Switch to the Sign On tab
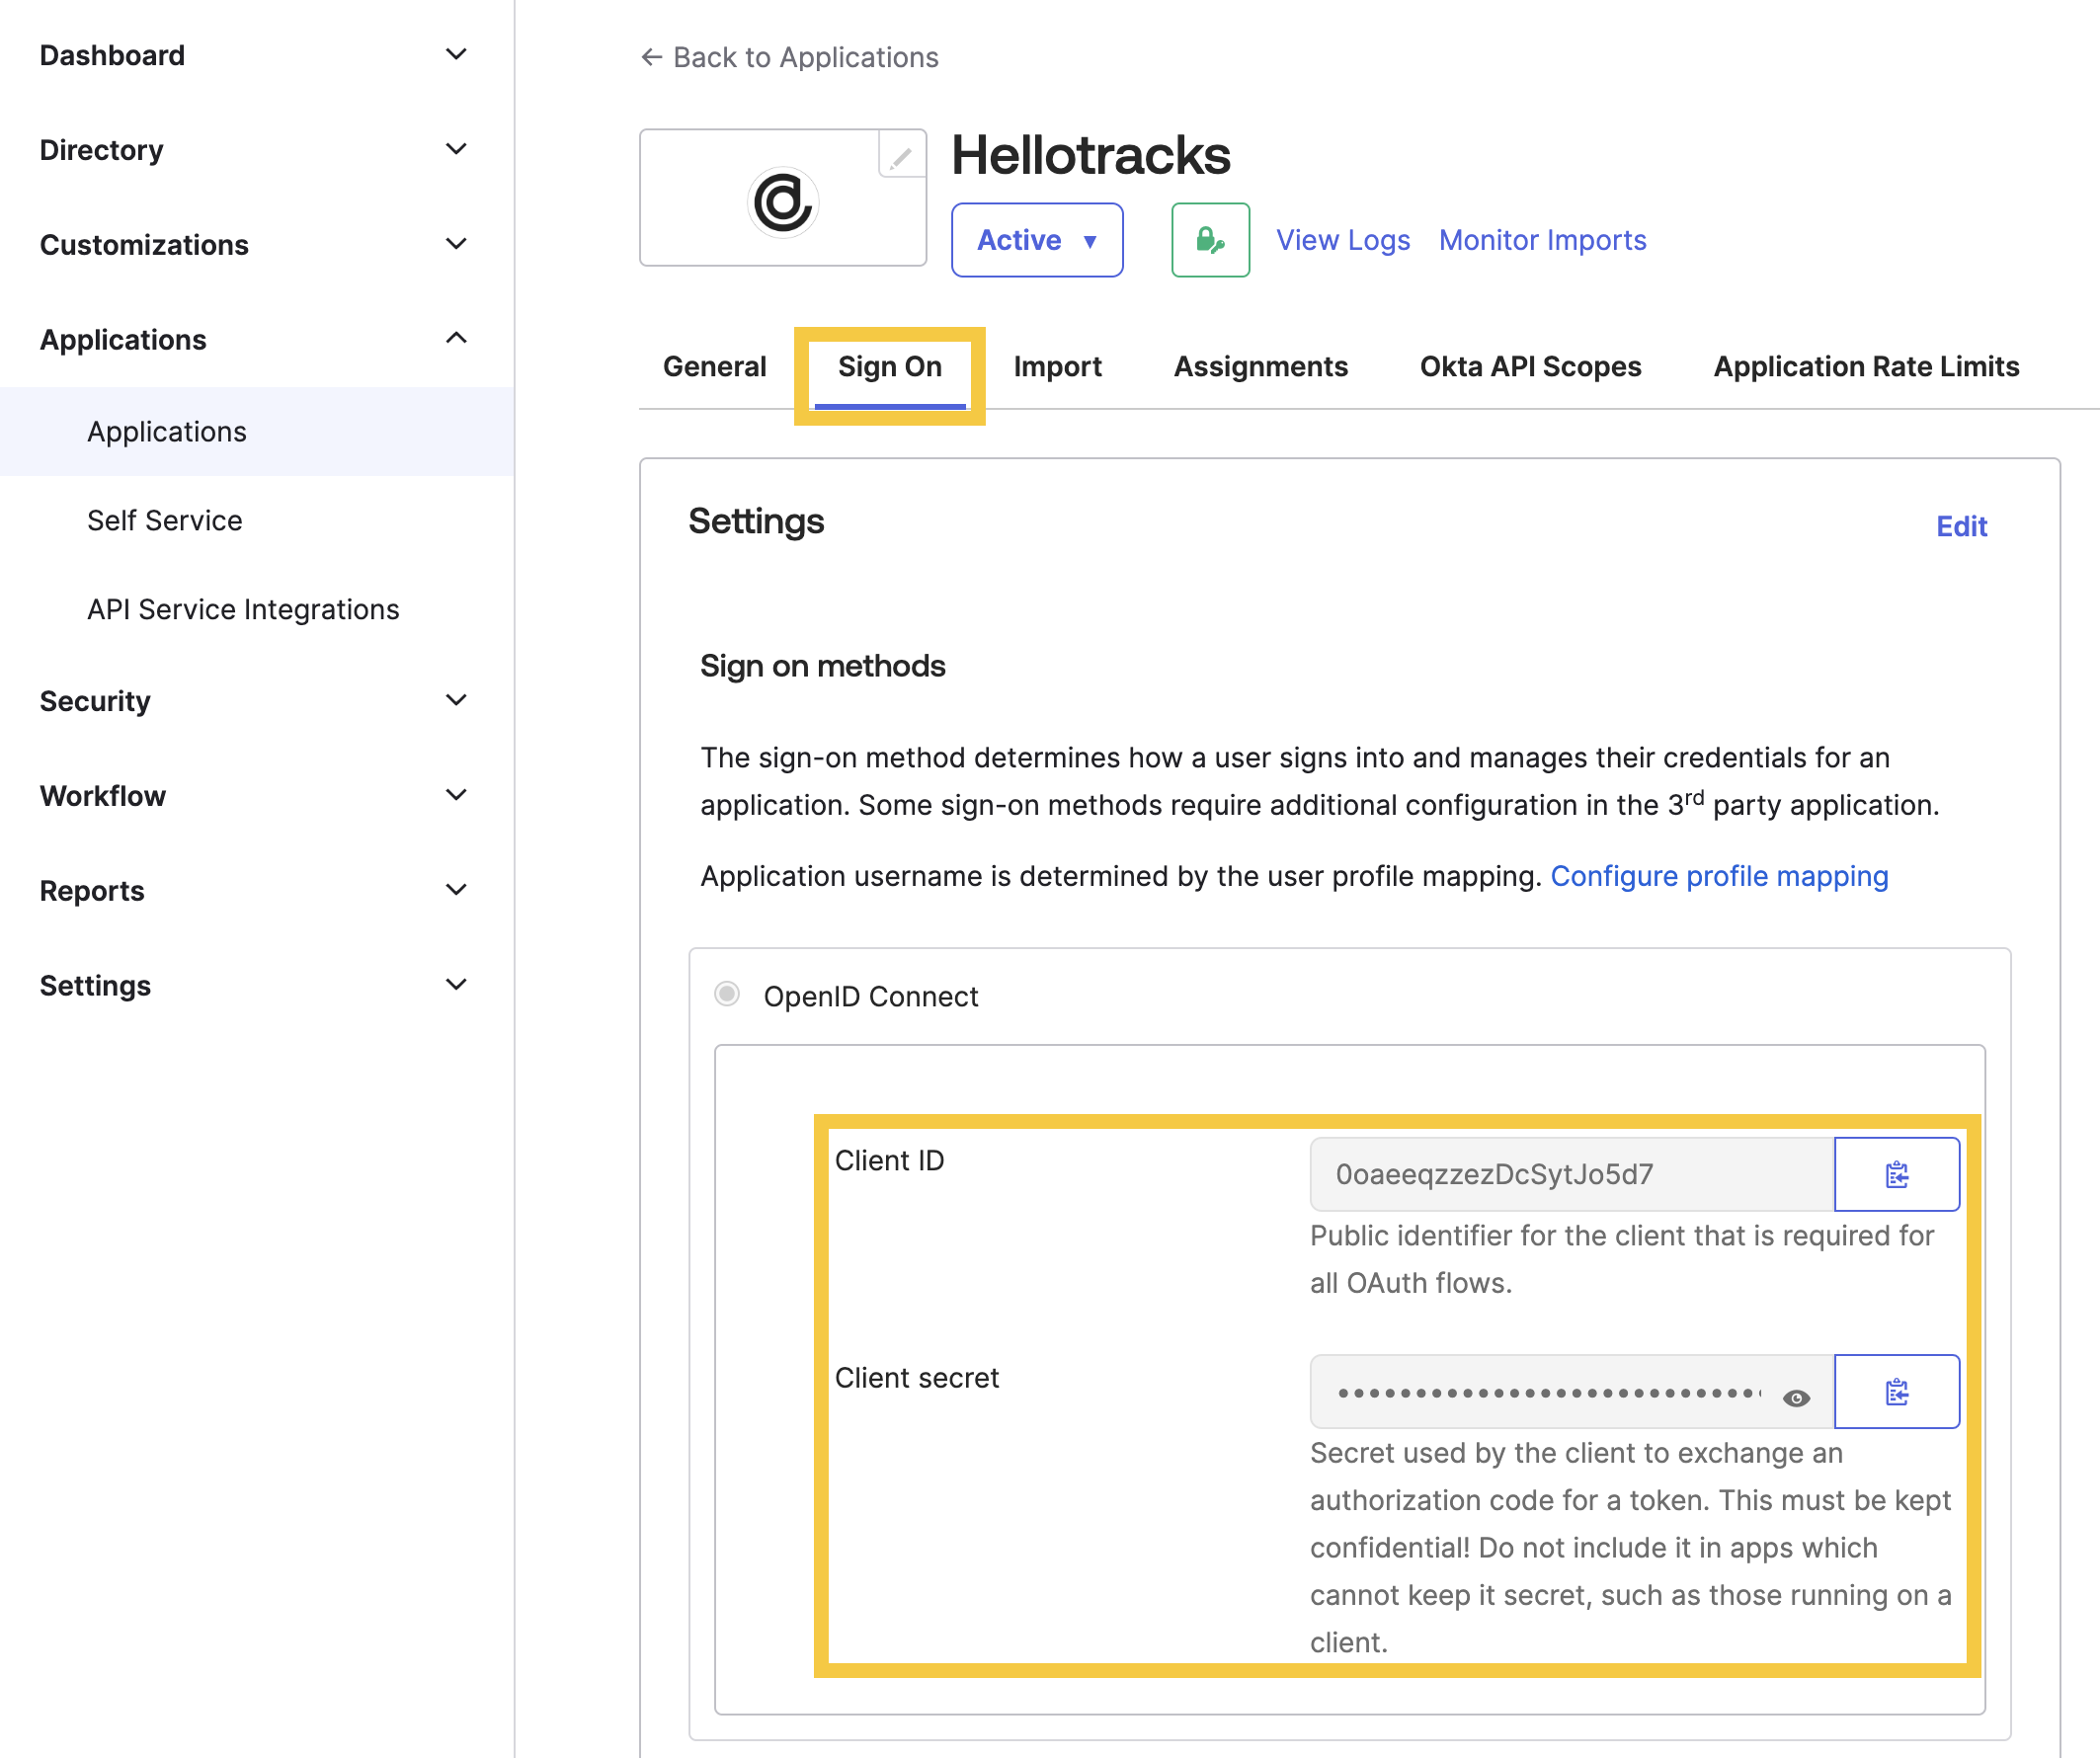Screen dimensions: 2100x1758 click(890, 367)
